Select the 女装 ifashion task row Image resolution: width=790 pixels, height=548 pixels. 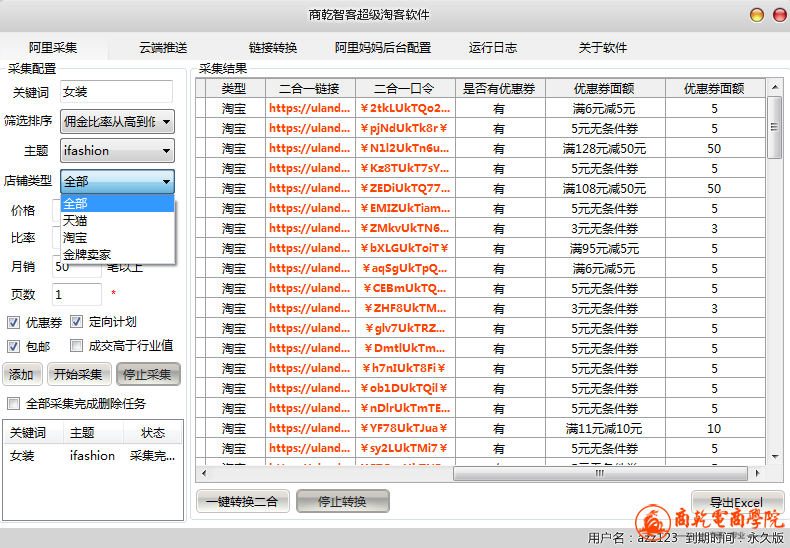pyautogui.click(x=93, y=455)
